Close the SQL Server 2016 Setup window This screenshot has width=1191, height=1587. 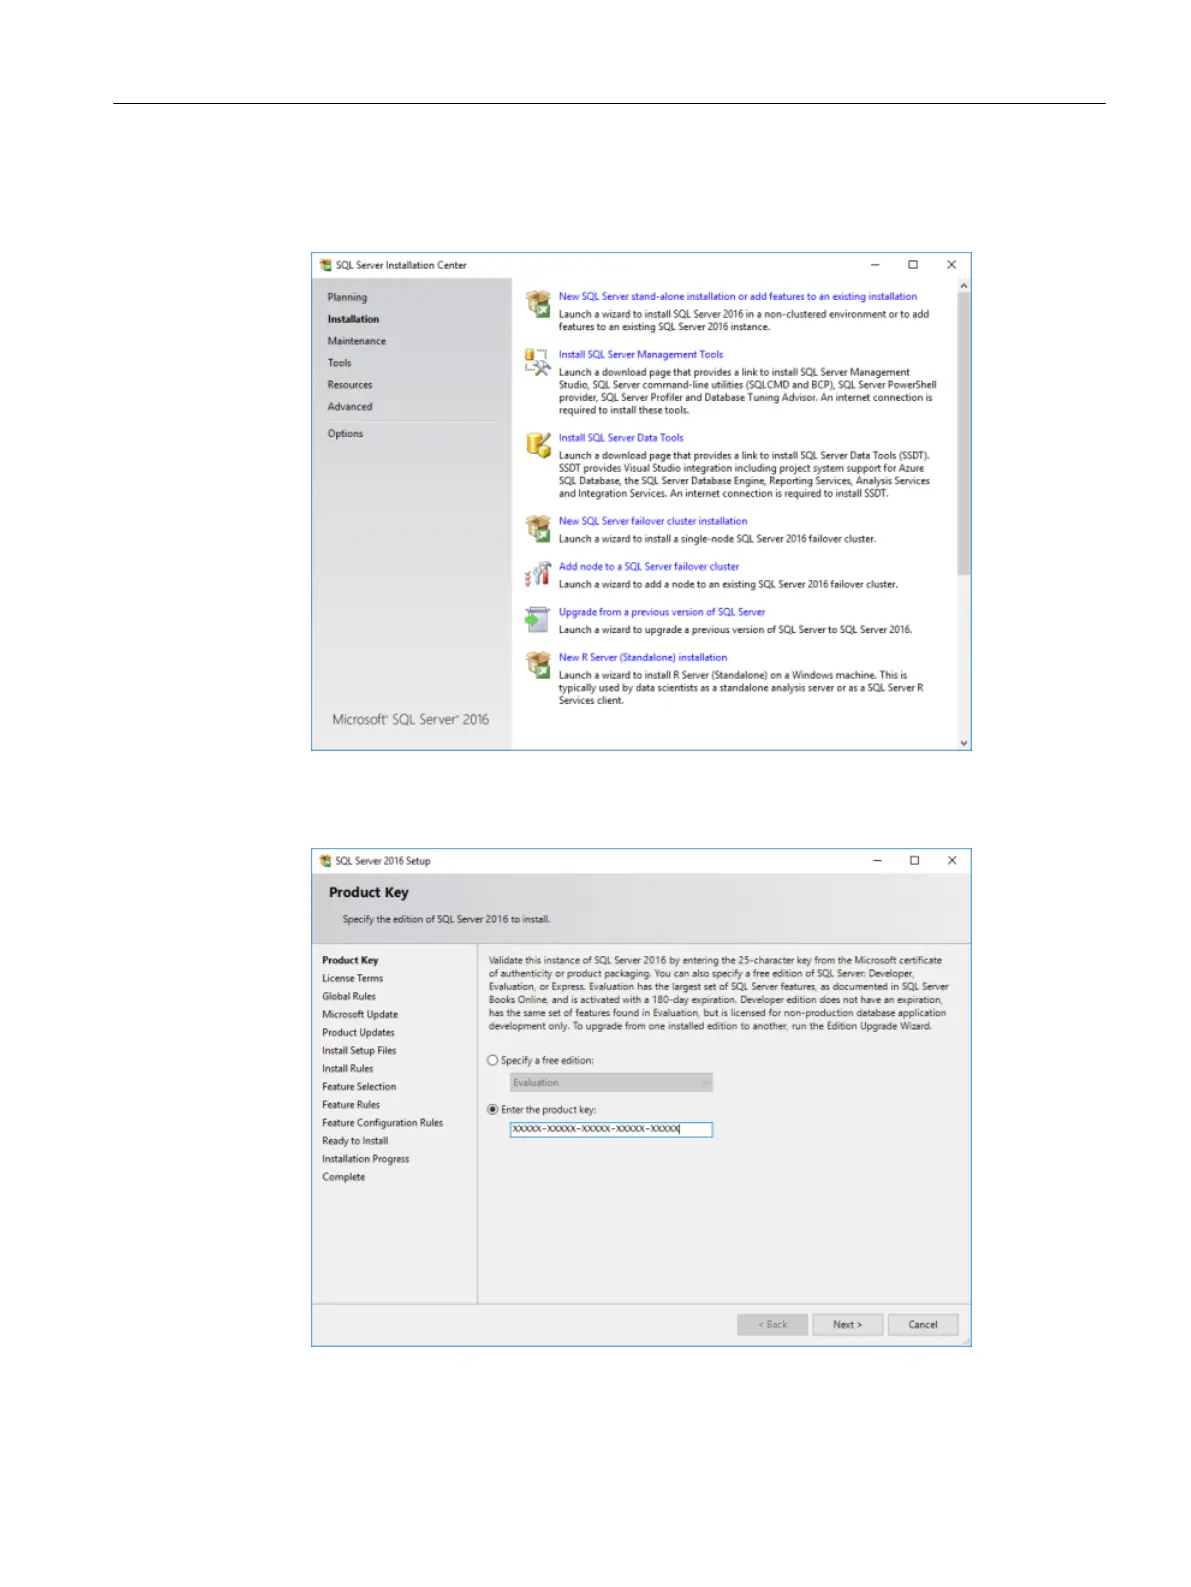(952, 860)
